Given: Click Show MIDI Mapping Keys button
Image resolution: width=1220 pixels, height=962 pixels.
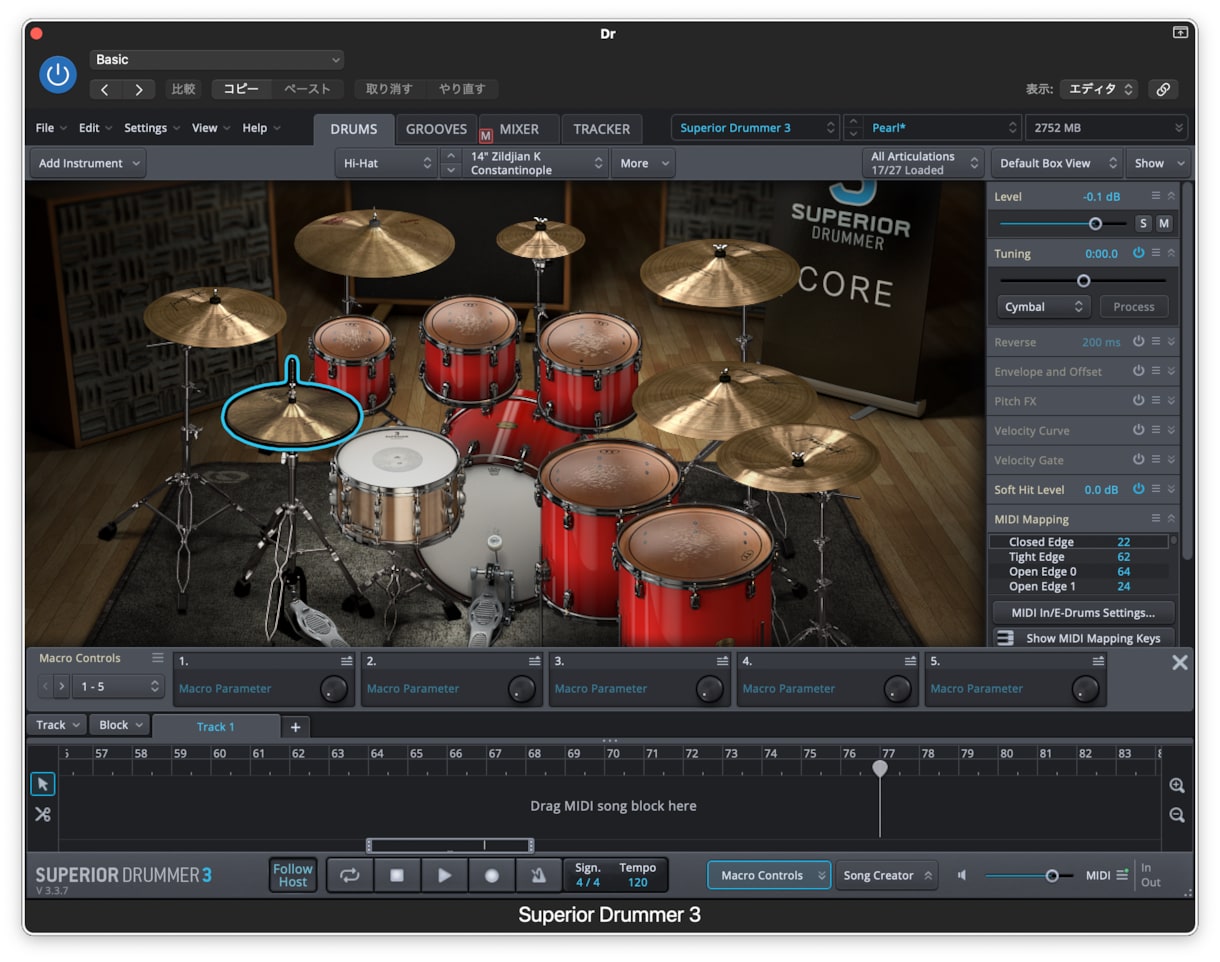Looking at the screenshot, I should pyautogui.click(x=1083, y=638).
